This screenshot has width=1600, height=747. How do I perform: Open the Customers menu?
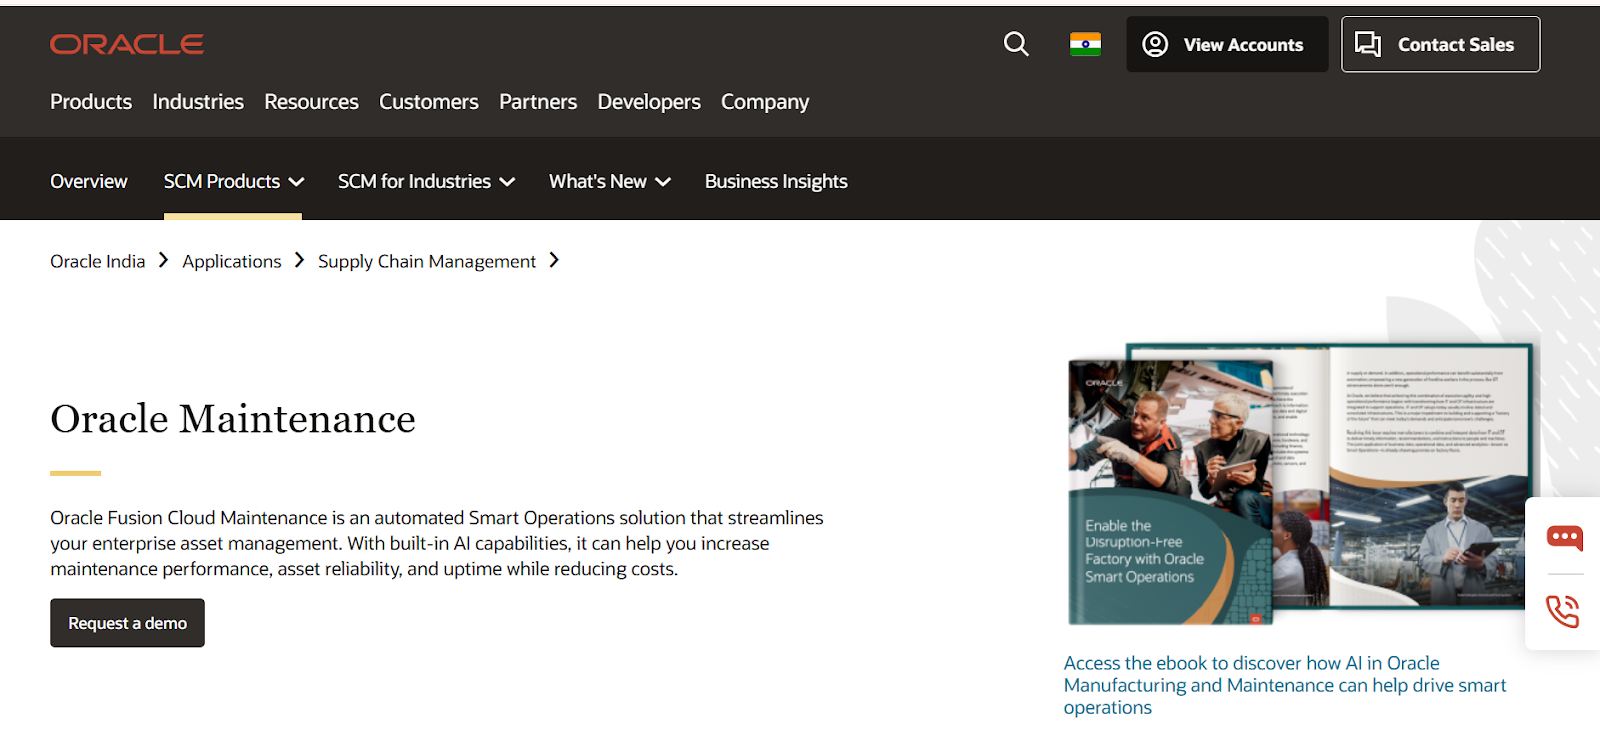(429, 102)
